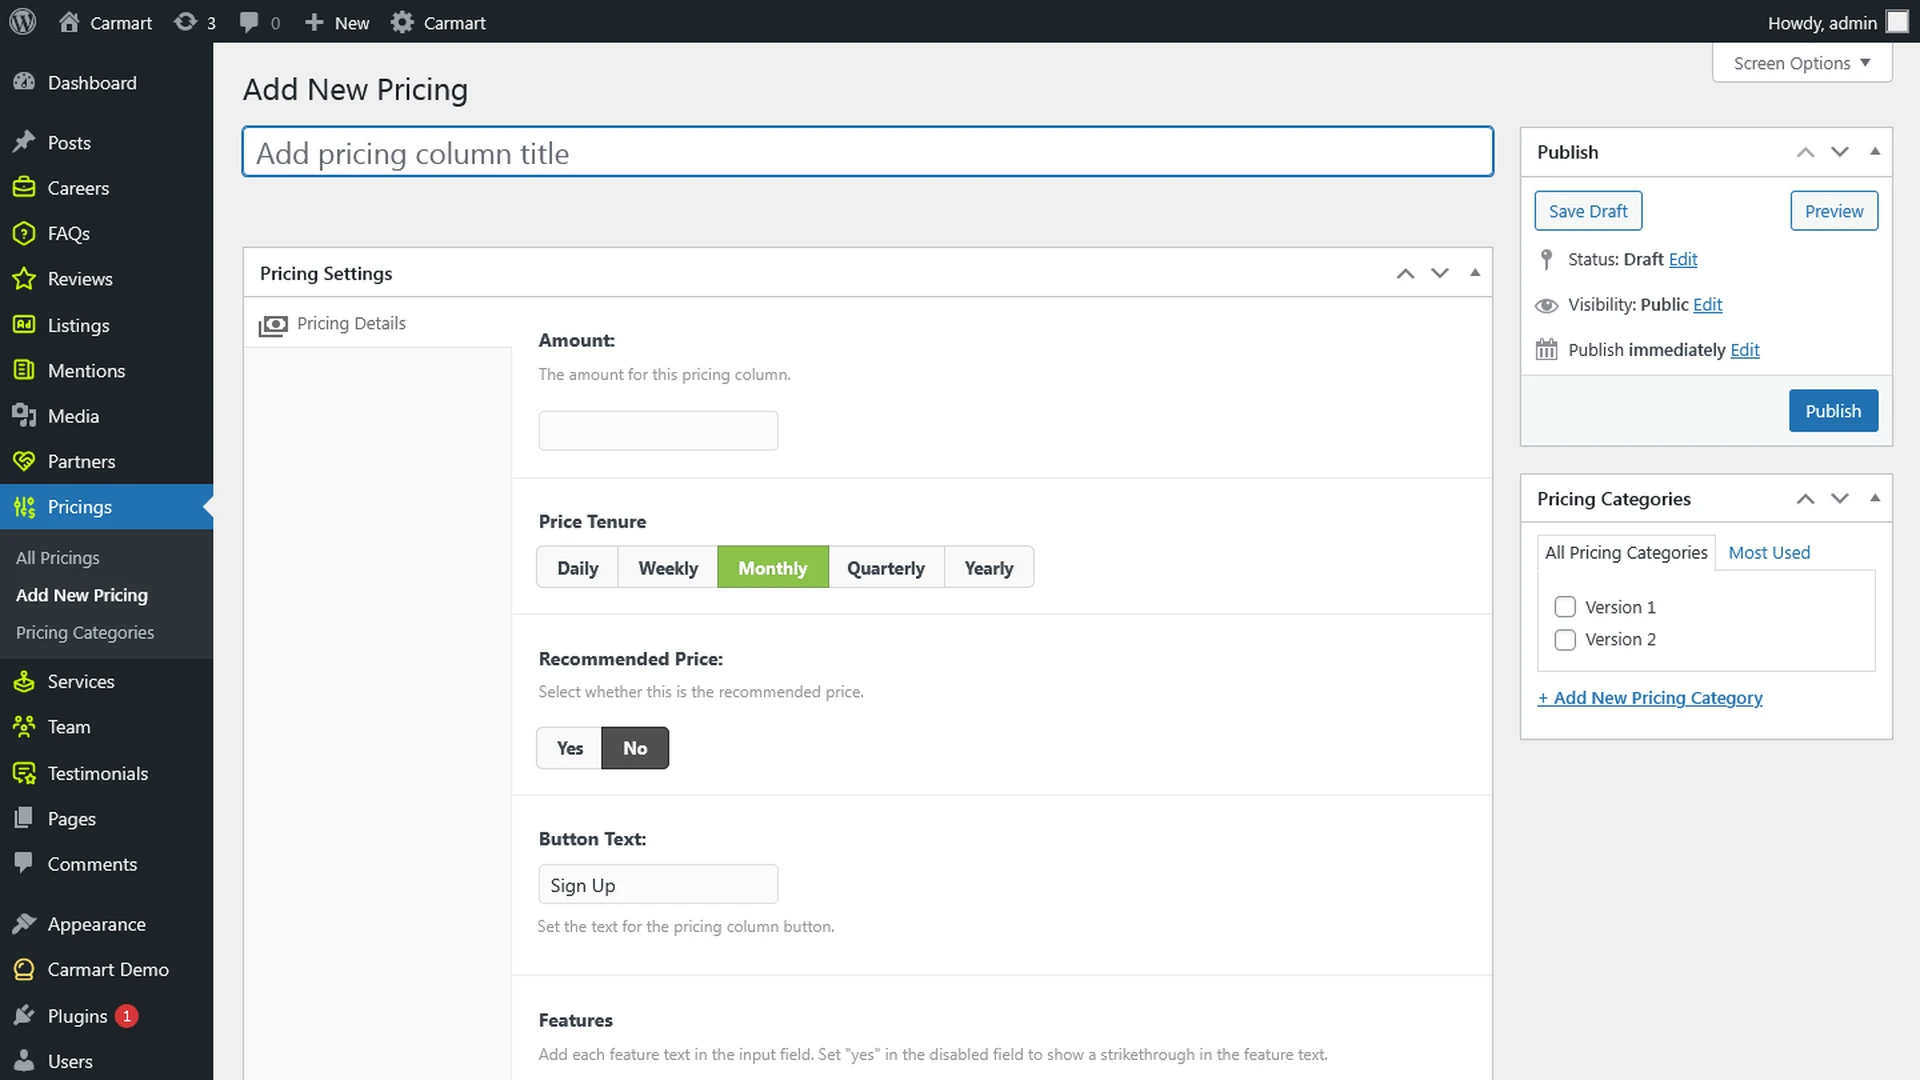Move Pricing Categories box up

click(1805, 499)
